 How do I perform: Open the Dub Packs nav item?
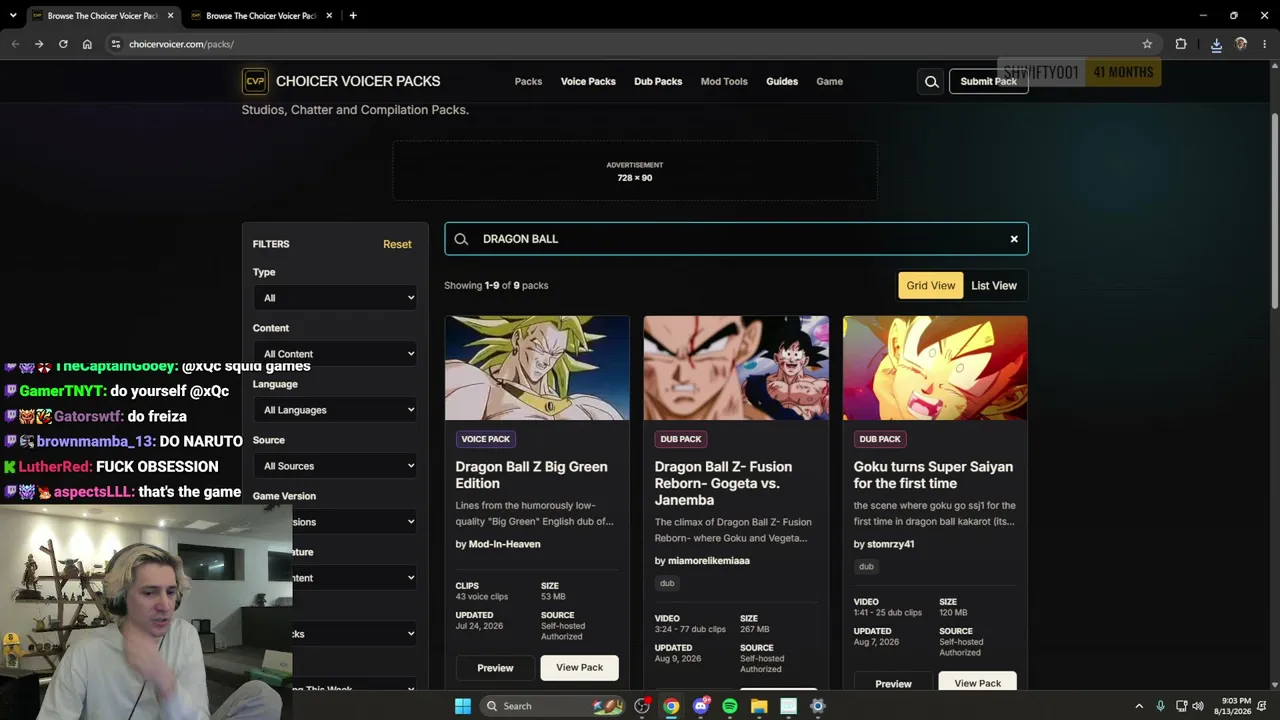click(x=658, y=82)
